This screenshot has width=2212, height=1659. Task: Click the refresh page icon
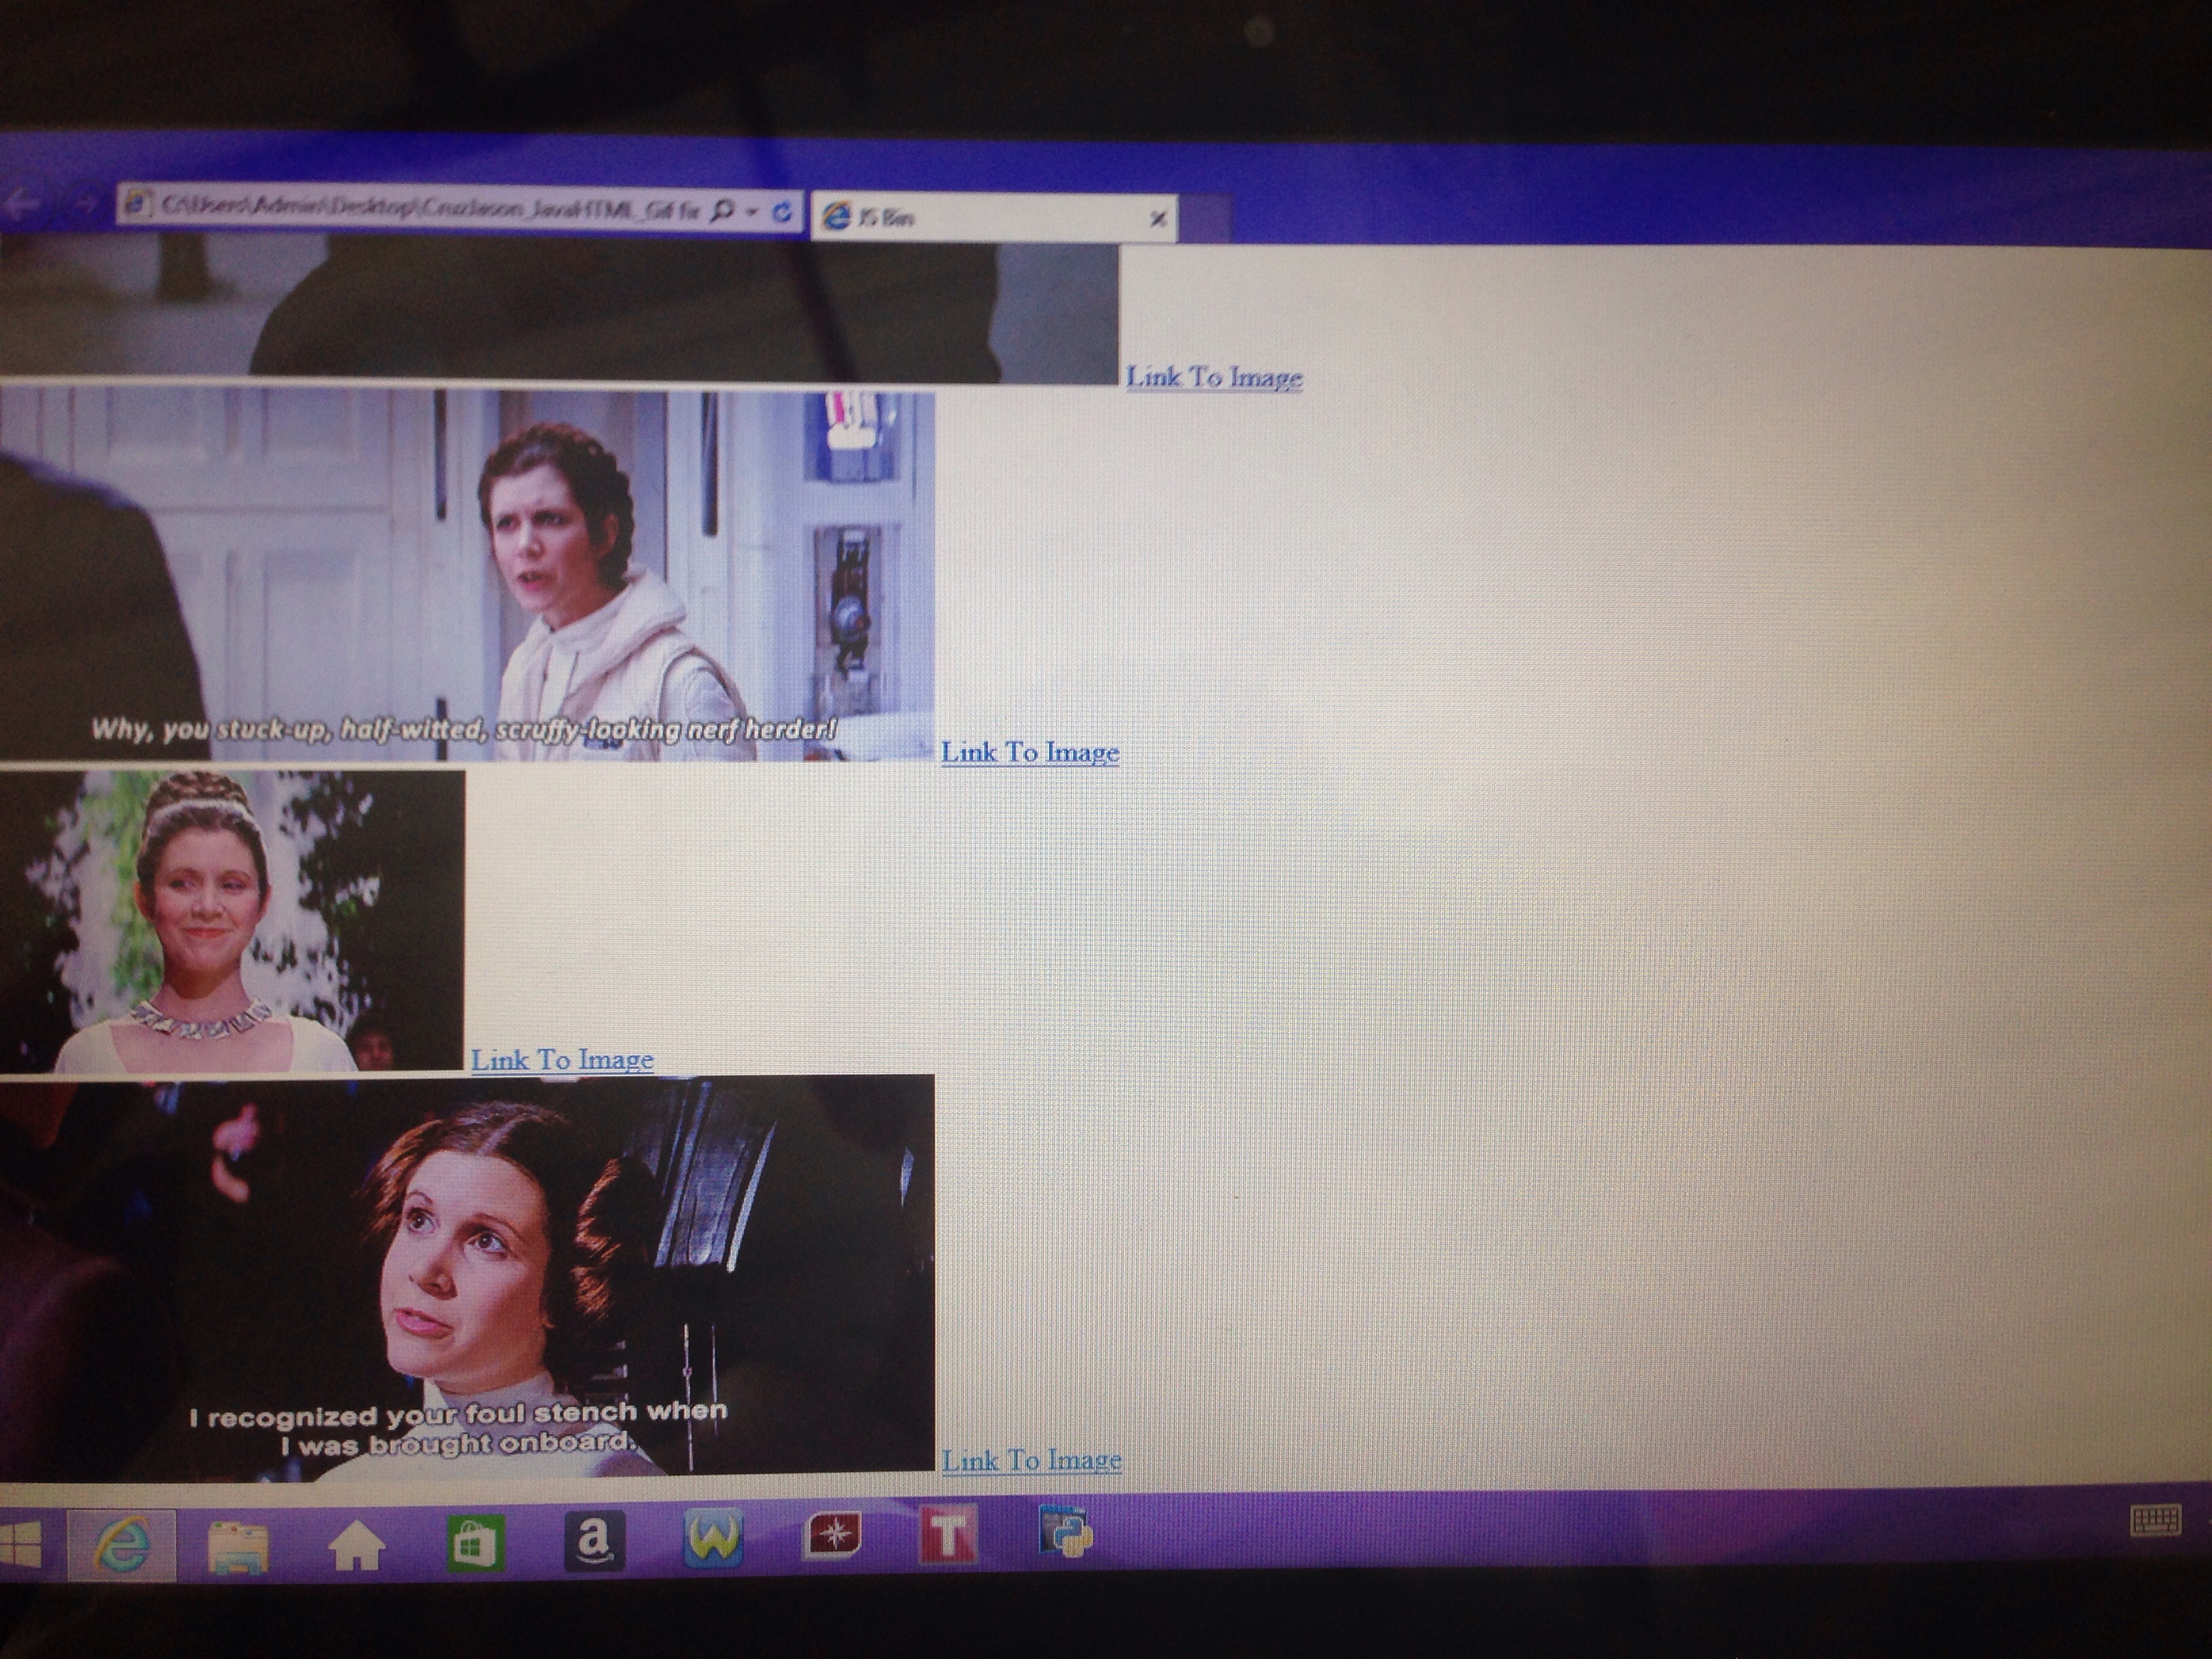pos(783,212)
